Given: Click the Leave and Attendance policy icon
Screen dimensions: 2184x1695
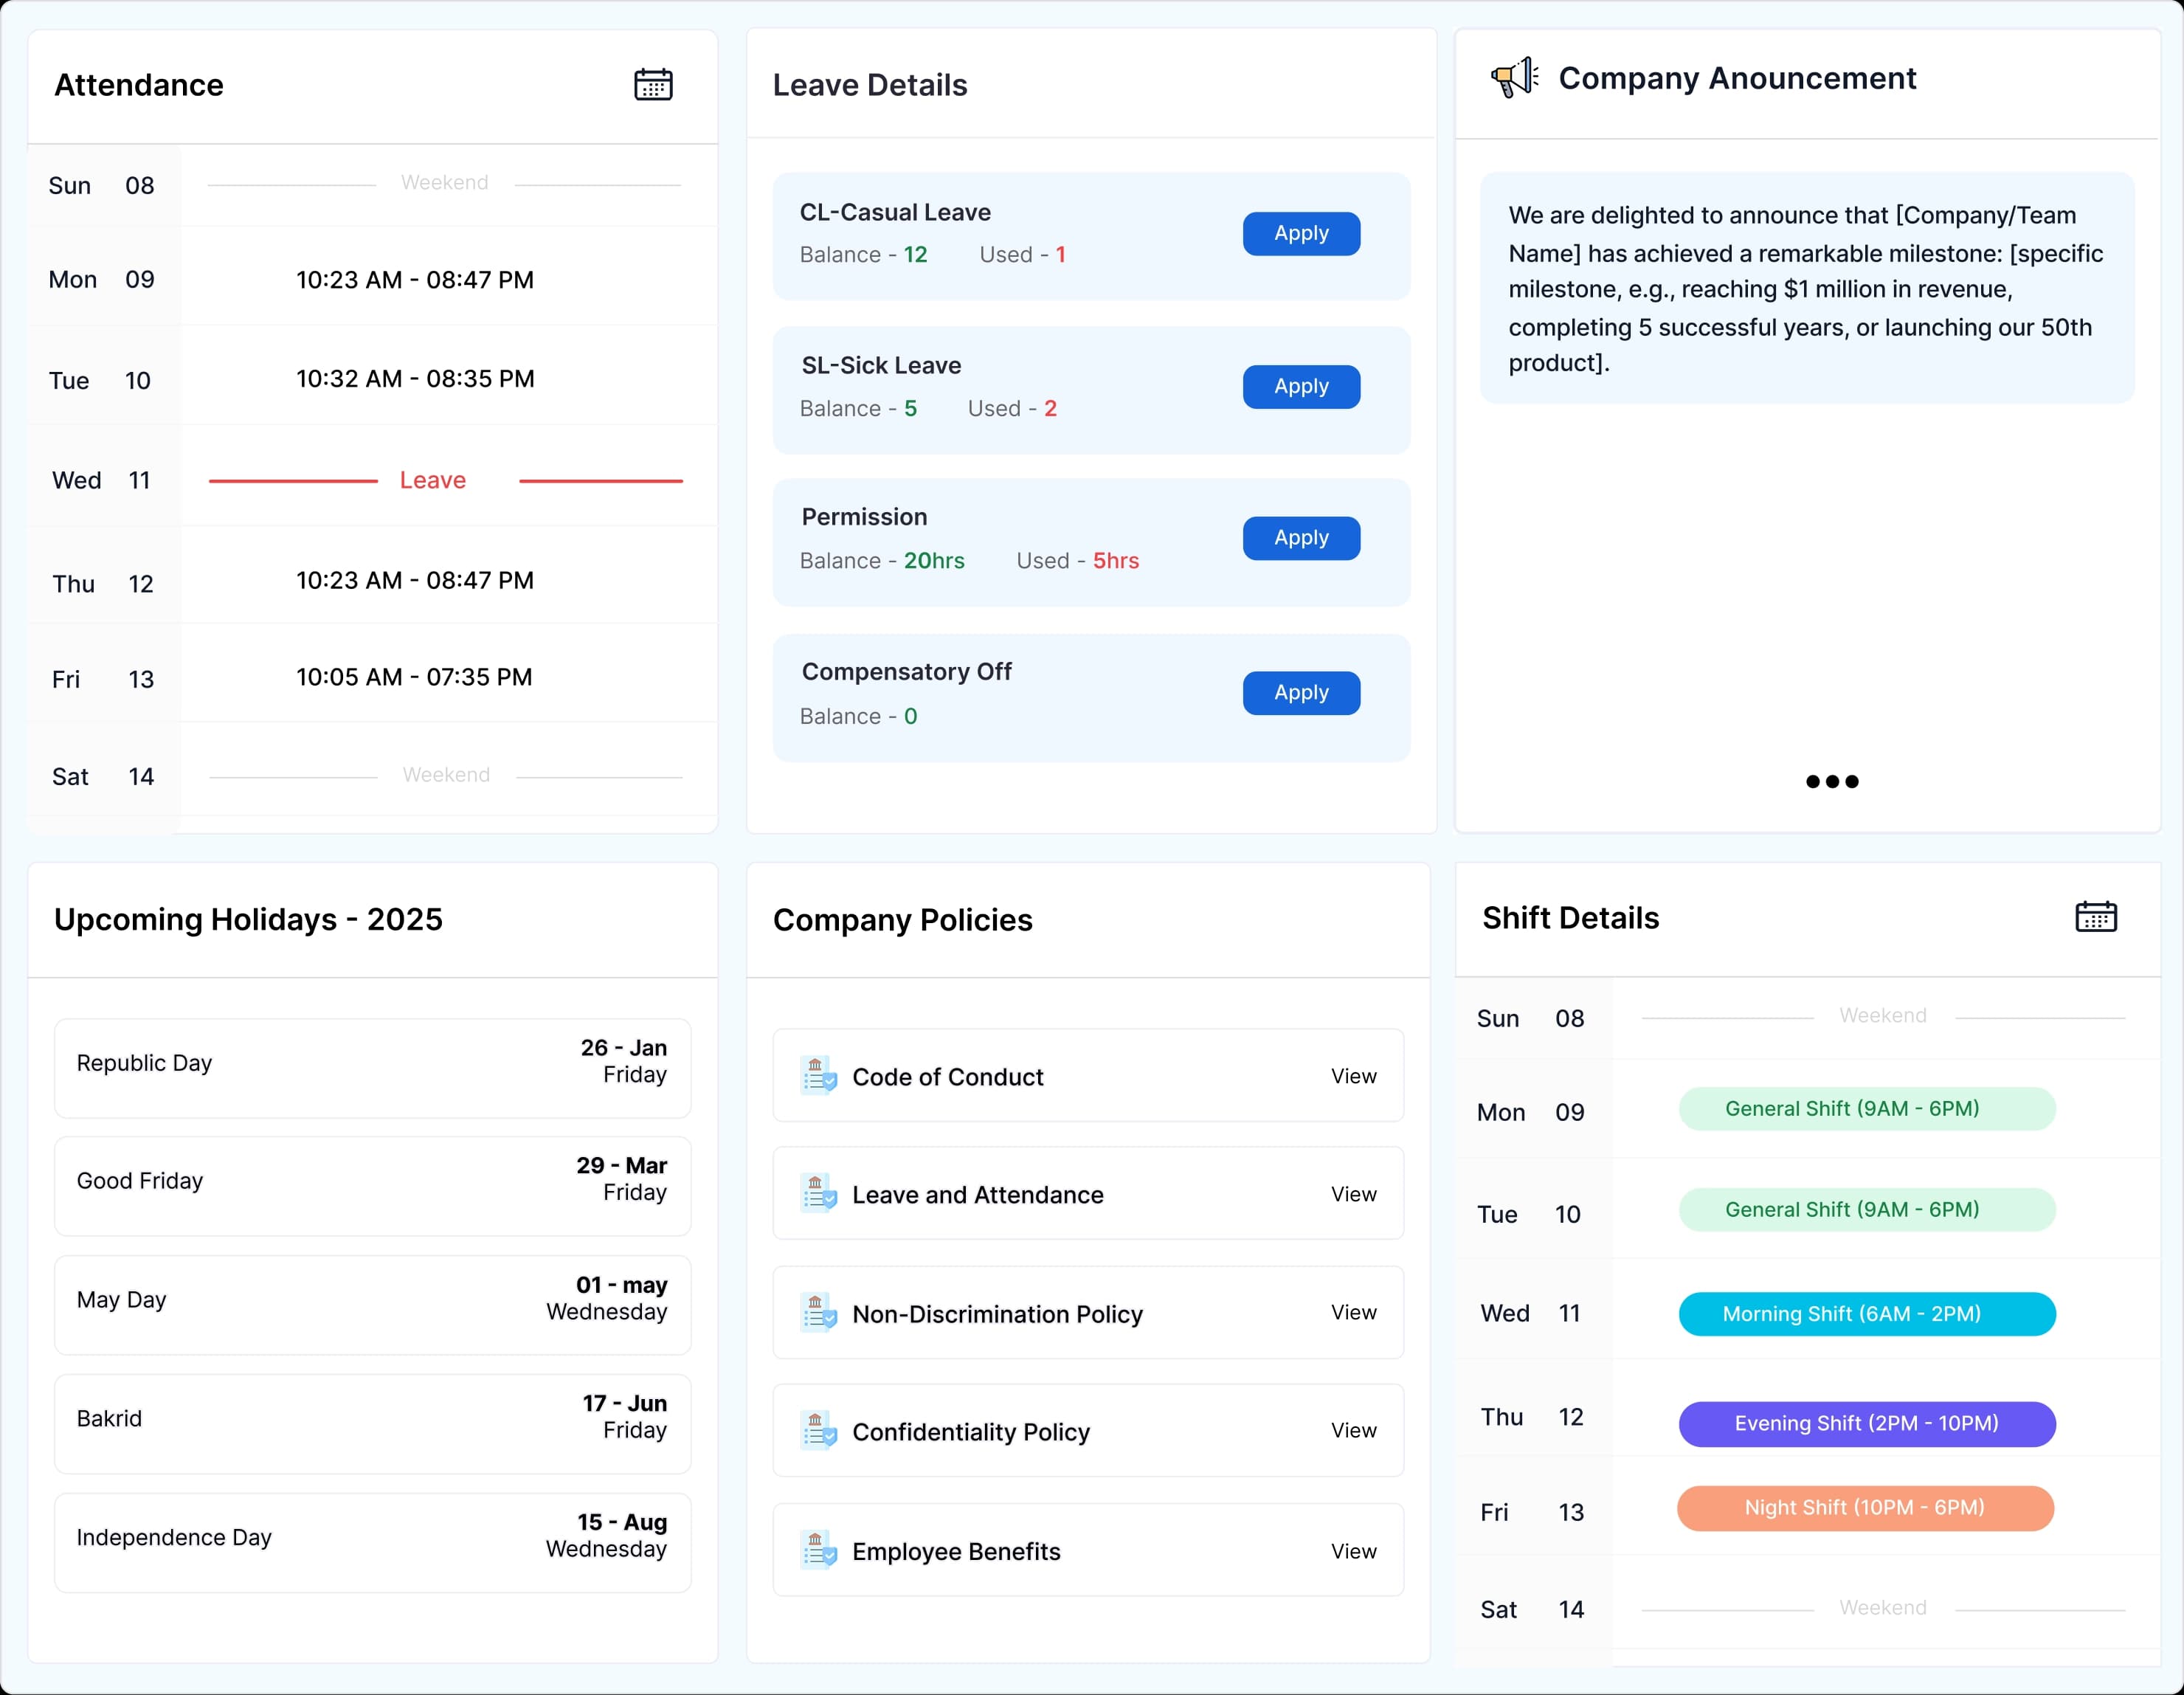Looking at the screenshot, I should tap(820, 1194).
